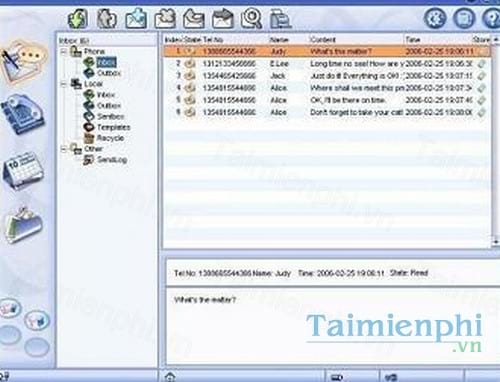Select message "OK, I'll be there on time"
Viewport: 500px width, 382px height.
[x=327, y=100]
